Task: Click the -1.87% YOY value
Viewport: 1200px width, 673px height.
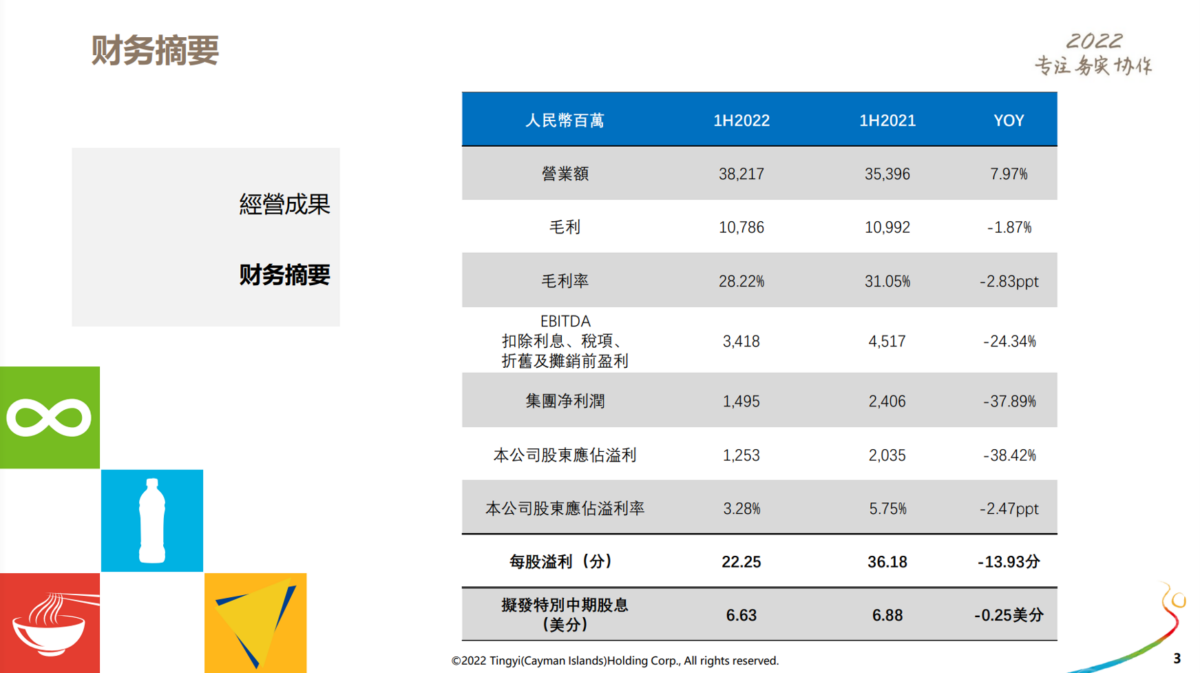Action: point(1009,227)
